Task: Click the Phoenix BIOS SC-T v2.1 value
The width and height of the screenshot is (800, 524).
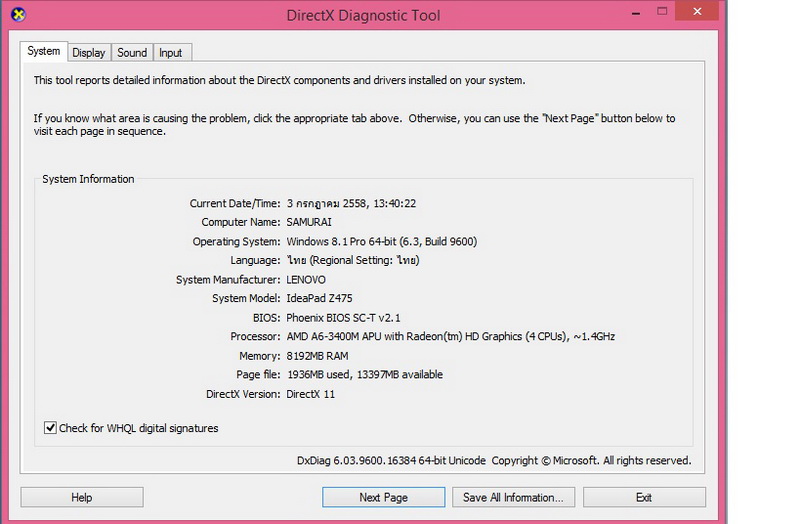Action: coord(343,318)
